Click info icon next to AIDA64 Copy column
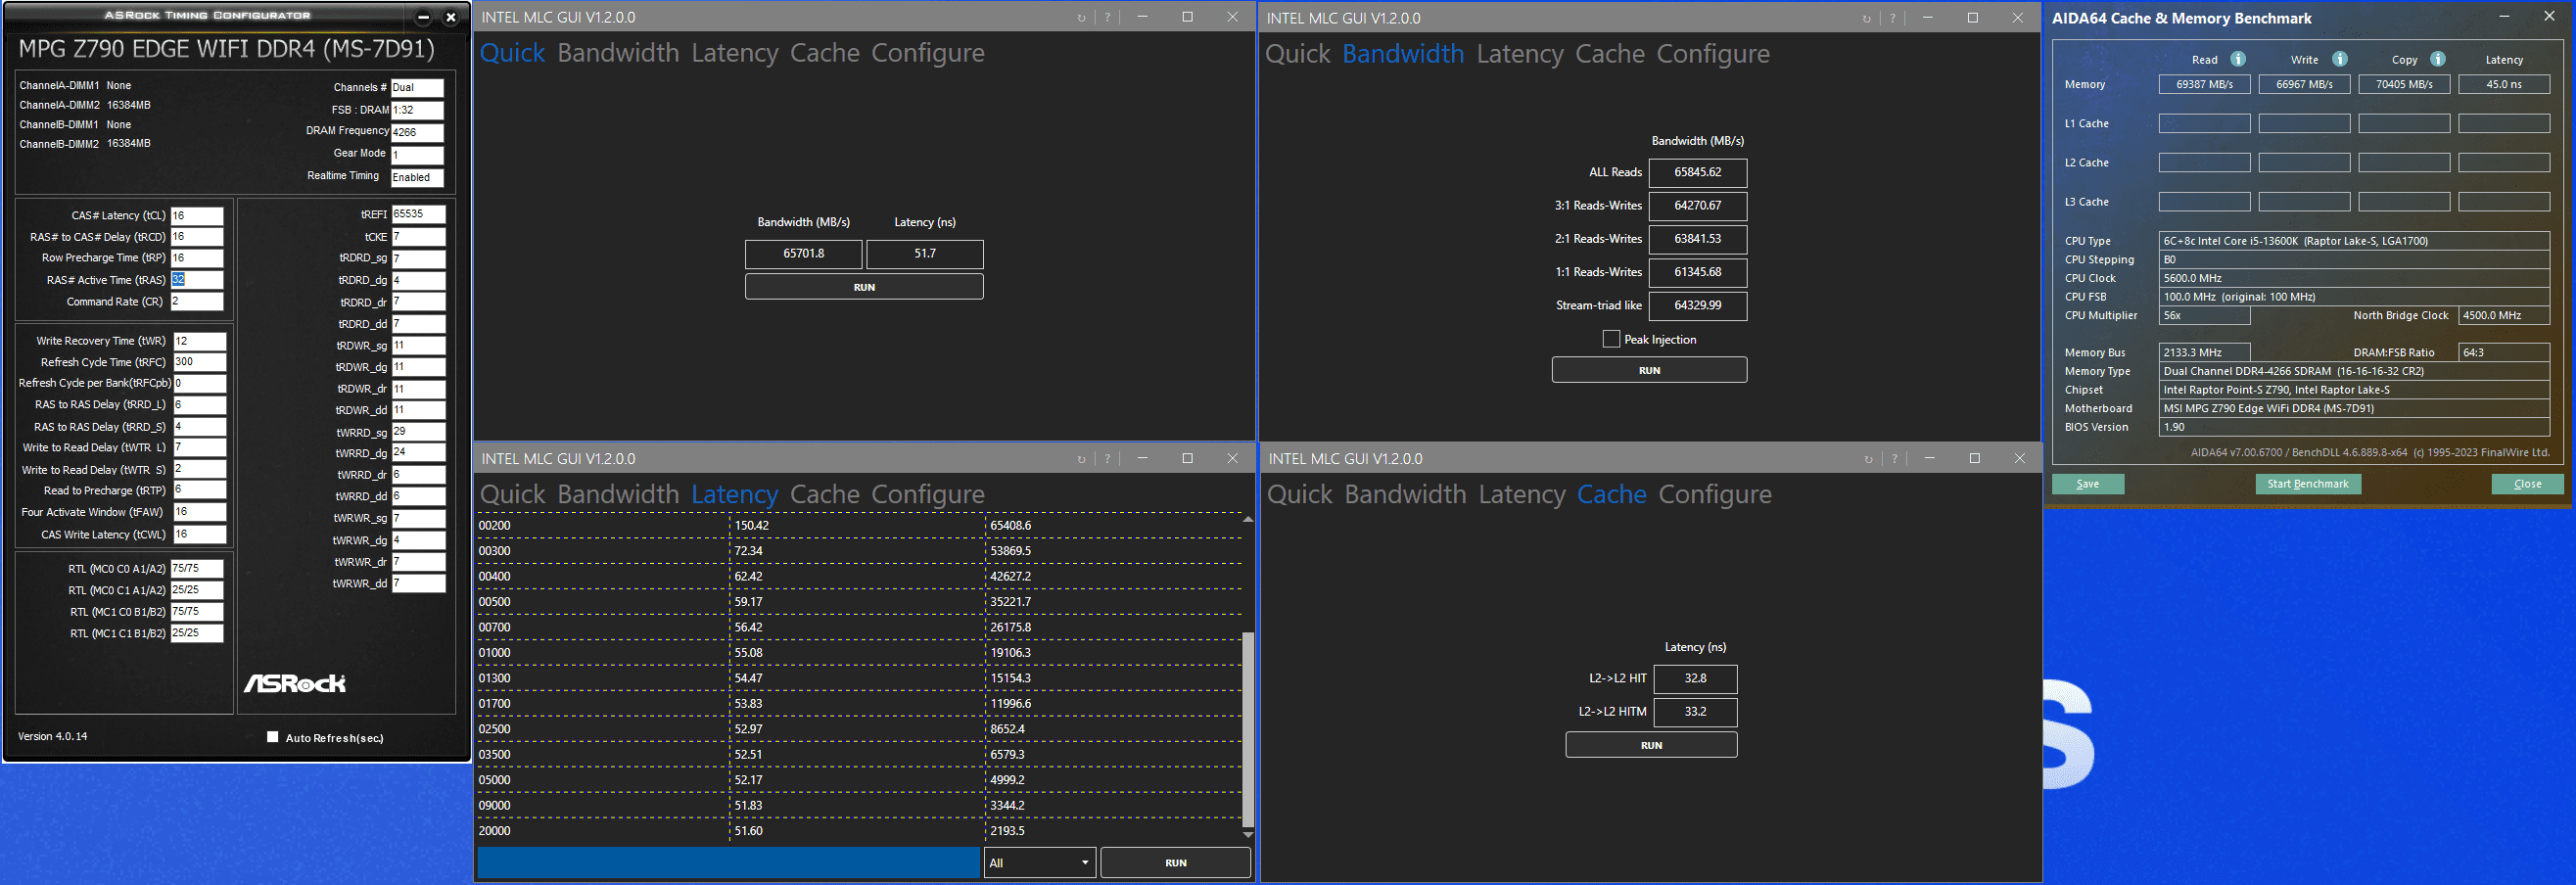Viewport: 2576px width, 885px height. coord(2438,59)
